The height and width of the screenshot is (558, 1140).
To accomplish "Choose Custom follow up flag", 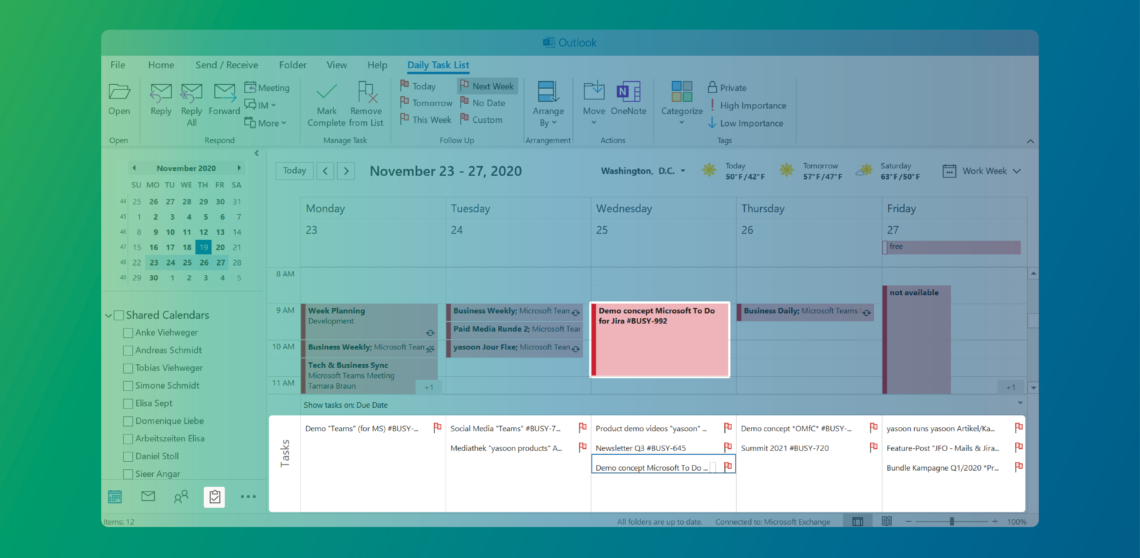I will pyautogui.click(x=481, y=119).
